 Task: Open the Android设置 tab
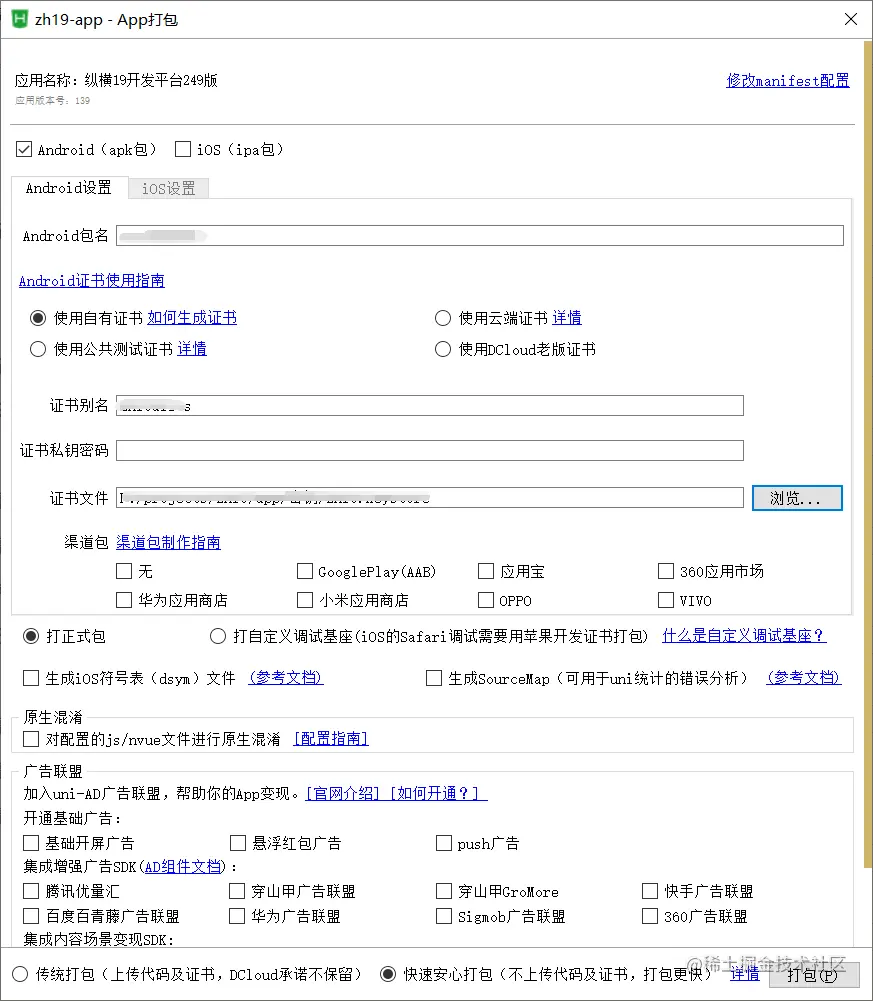(68, 187)
